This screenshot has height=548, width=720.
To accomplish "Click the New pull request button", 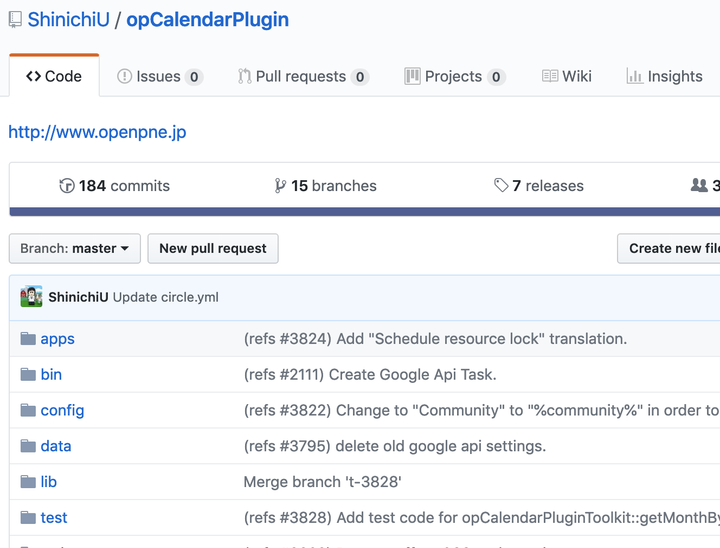I will [213, 249].
